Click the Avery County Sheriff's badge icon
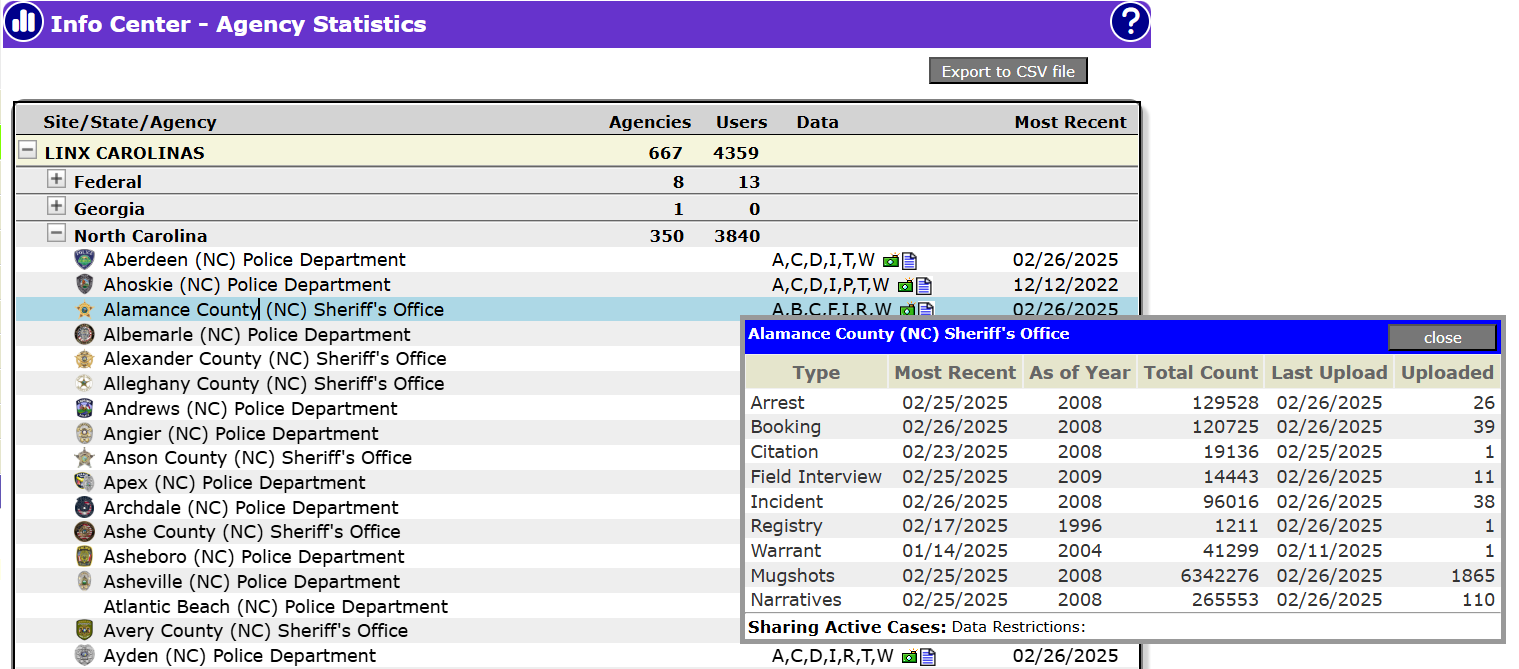The image size is (1519, 669). [x=85, y=631]
